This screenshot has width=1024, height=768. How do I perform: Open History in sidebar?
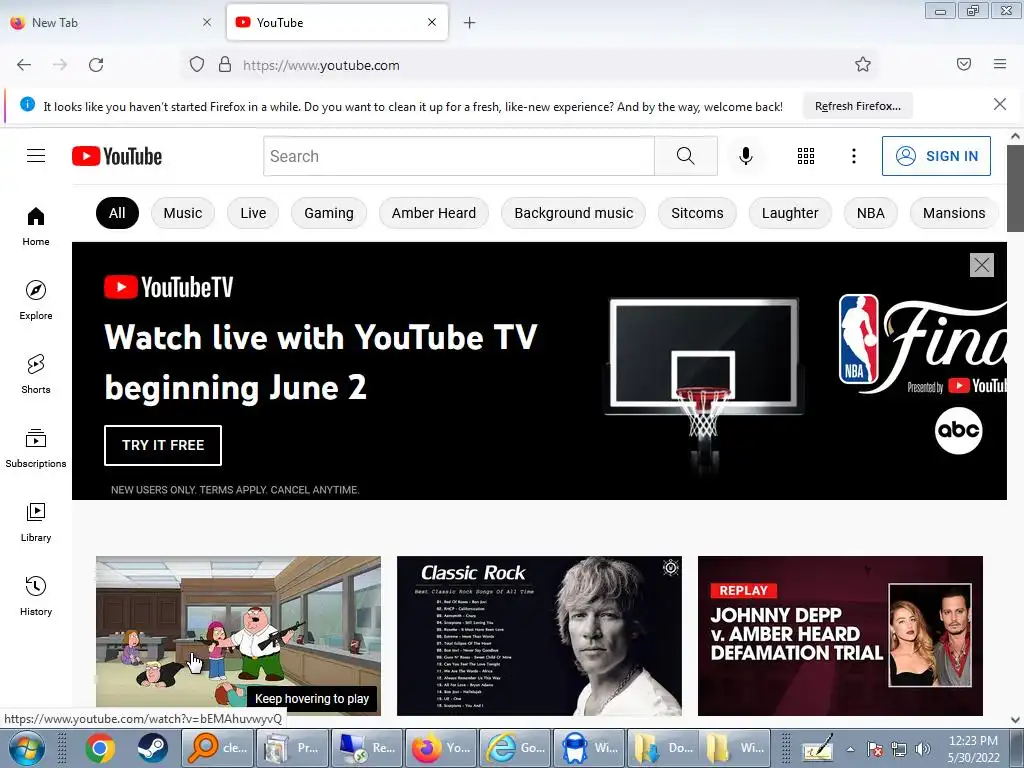[x=36, y=596]
